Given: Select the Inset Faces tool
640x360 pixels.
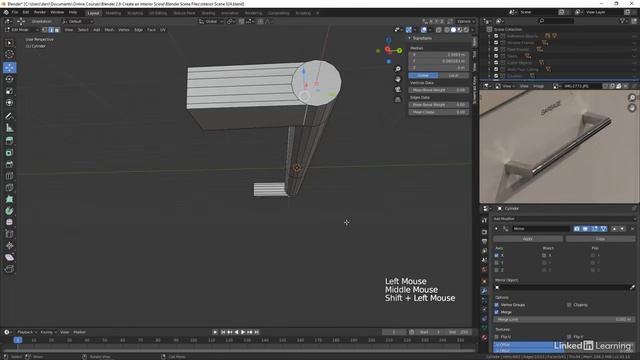Looking at the screenshot, I should tap(9, 153).
